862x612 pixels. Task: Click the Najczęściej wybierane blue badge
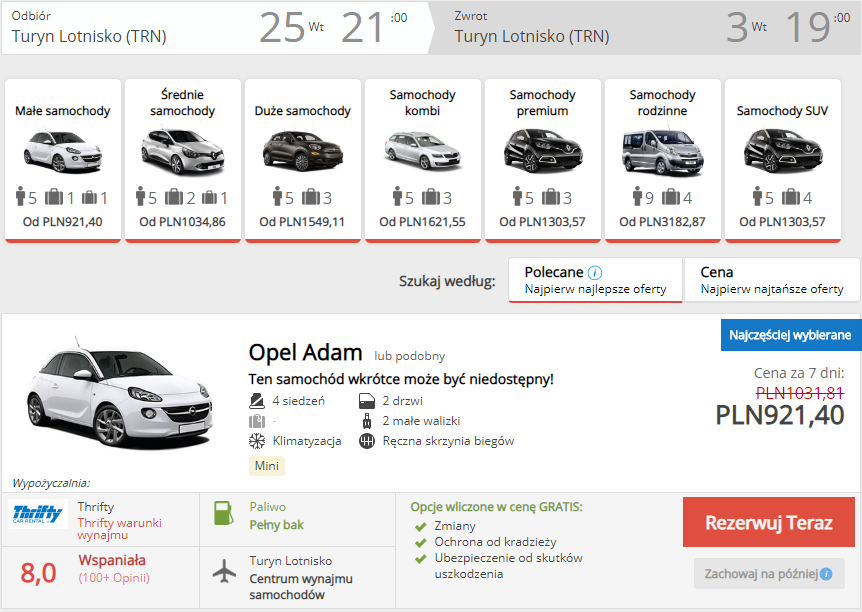(790, 335)
